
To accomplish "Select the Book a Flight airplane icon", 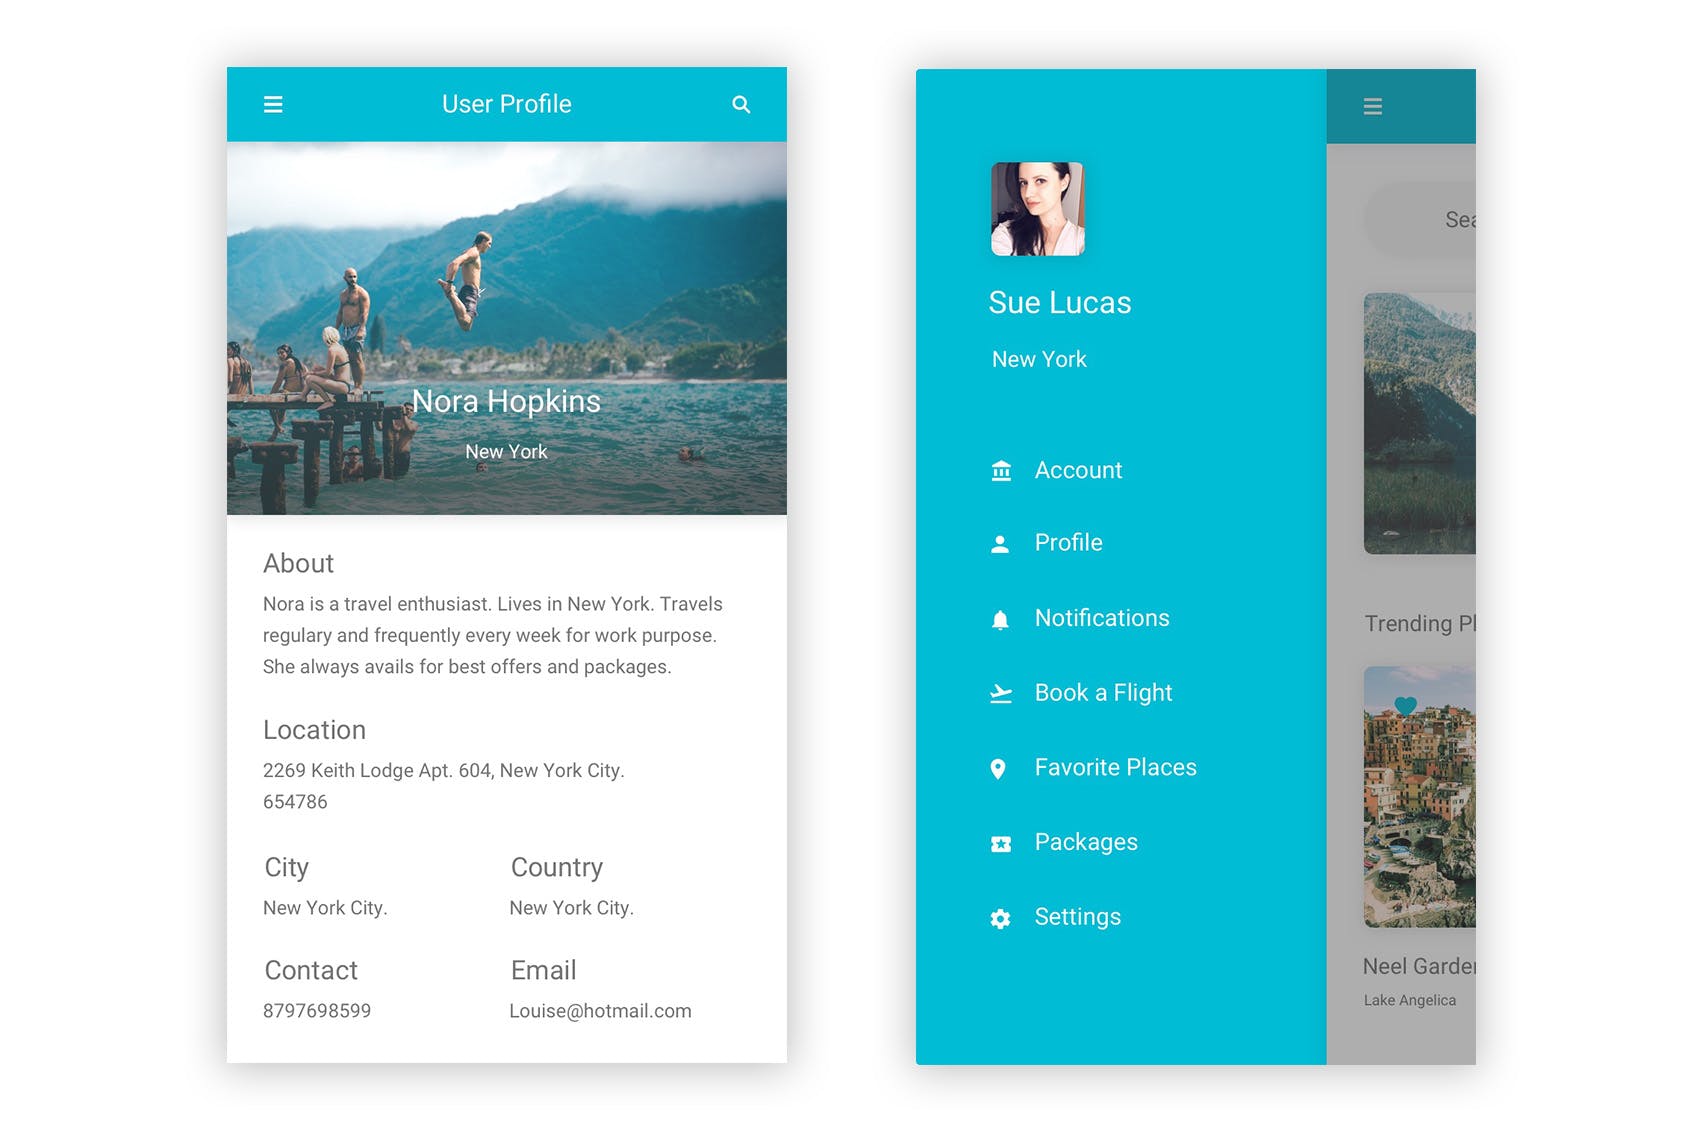I will point(999,691).
